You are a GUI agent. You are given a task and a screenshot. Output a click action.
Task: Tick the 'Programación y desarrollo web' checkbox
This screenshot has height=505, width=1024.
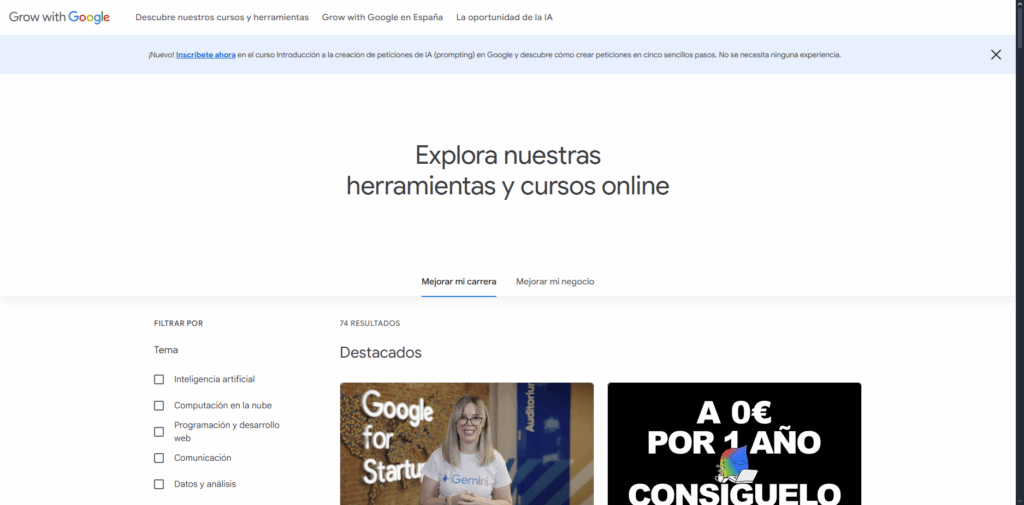(x=159, y=432)
